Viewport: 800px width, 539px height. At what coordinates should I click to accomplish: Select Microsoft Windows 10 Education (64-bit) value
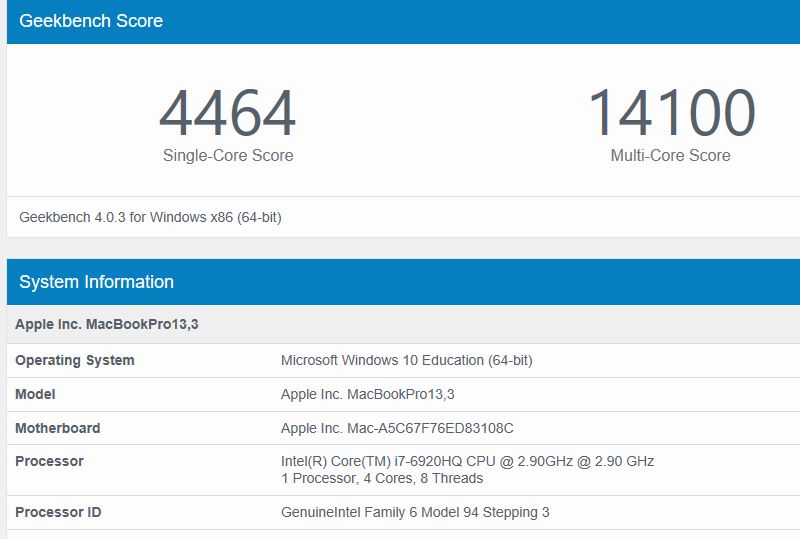pyautogui.click(x=407, y=360)
